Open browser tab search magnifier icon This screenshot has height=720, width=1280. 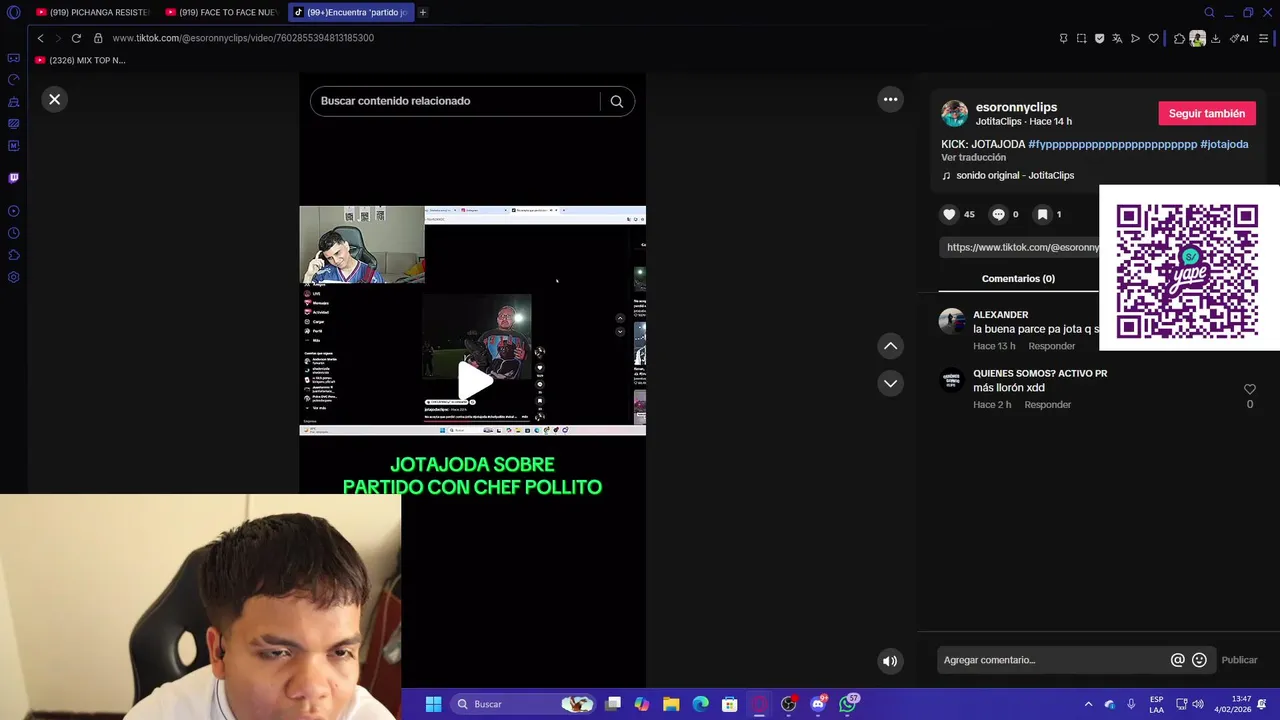tap(1209, 12)
